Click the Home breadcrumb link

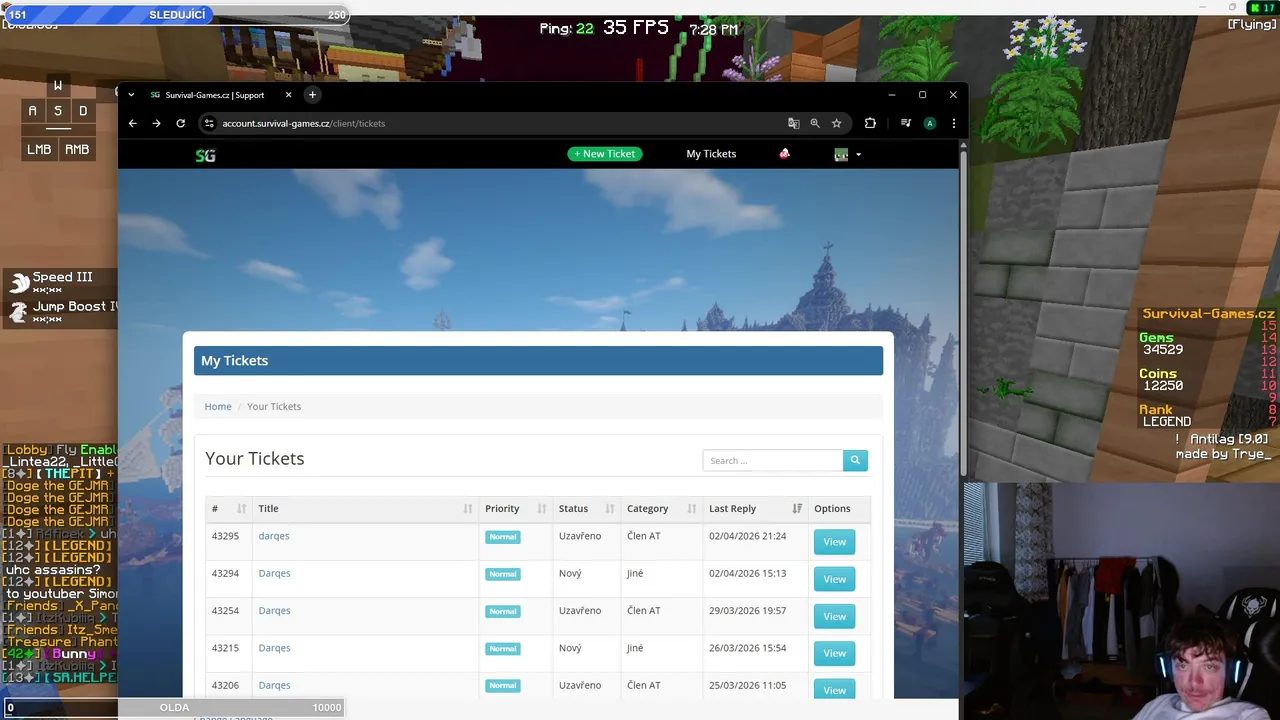[218, 406]
